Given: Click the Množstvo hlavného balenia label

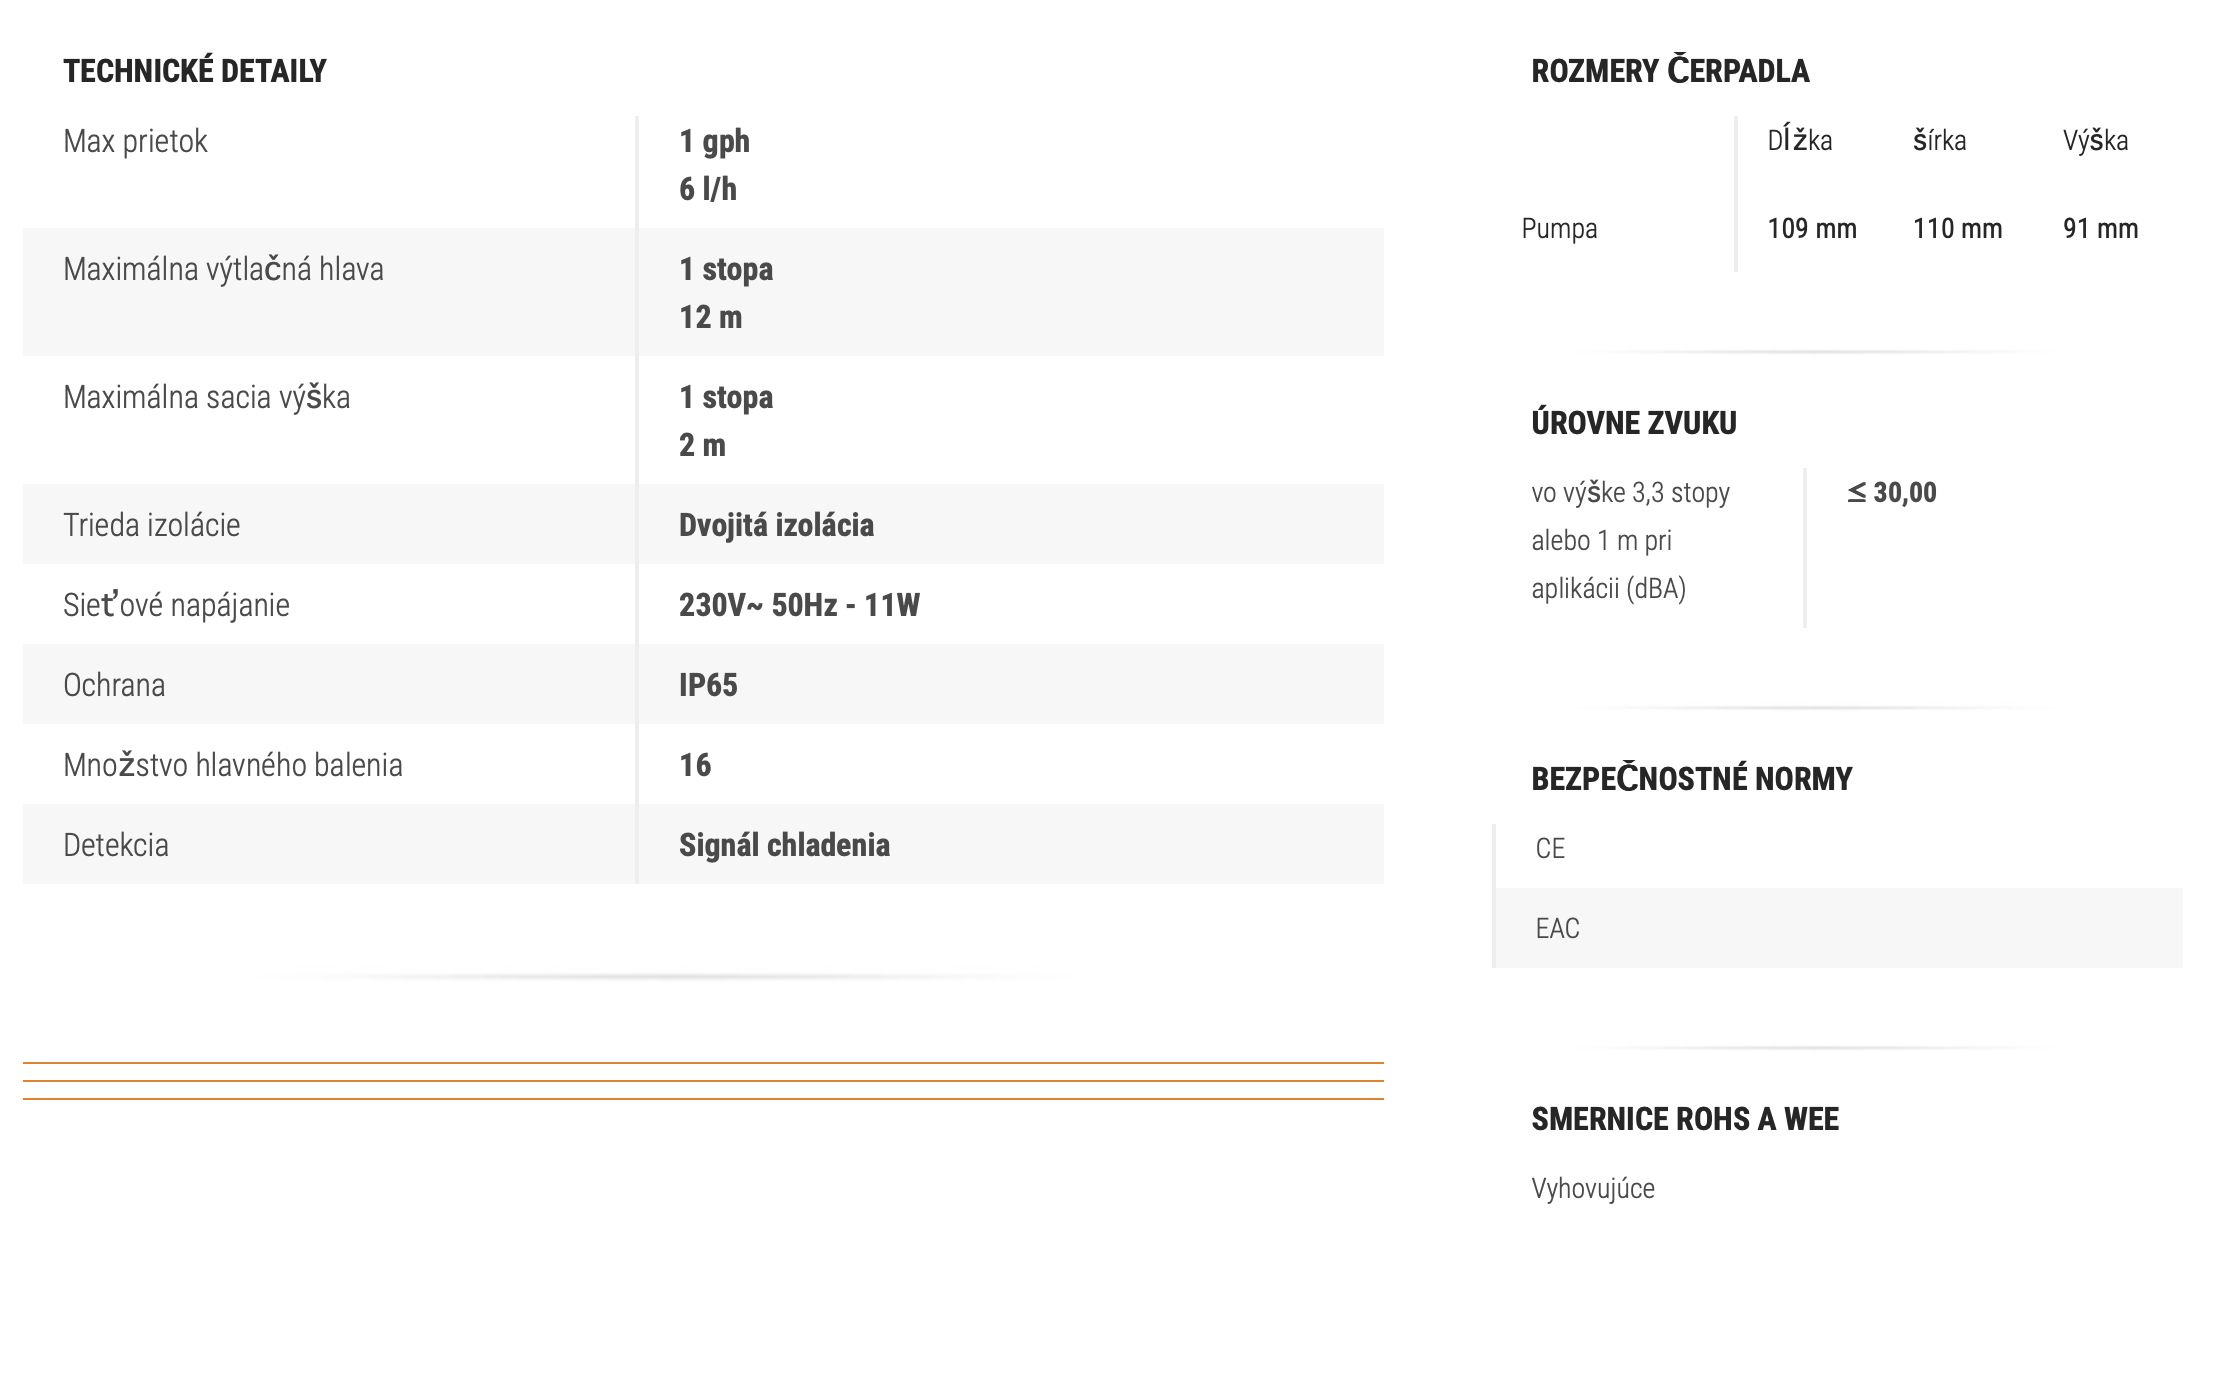Looking at the screenshot, I should pos(232,765).
